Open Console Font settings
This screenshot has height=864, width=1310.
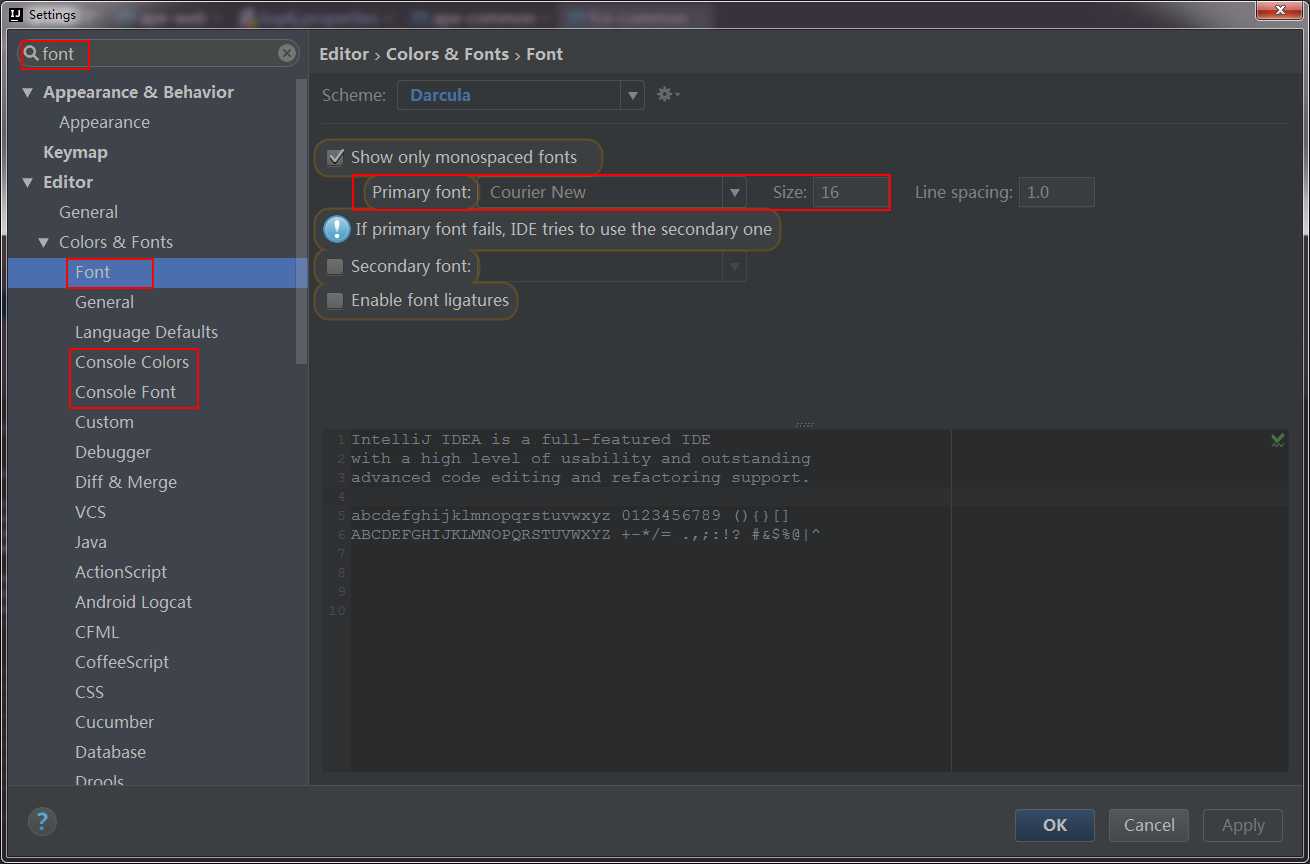(125, 392)
